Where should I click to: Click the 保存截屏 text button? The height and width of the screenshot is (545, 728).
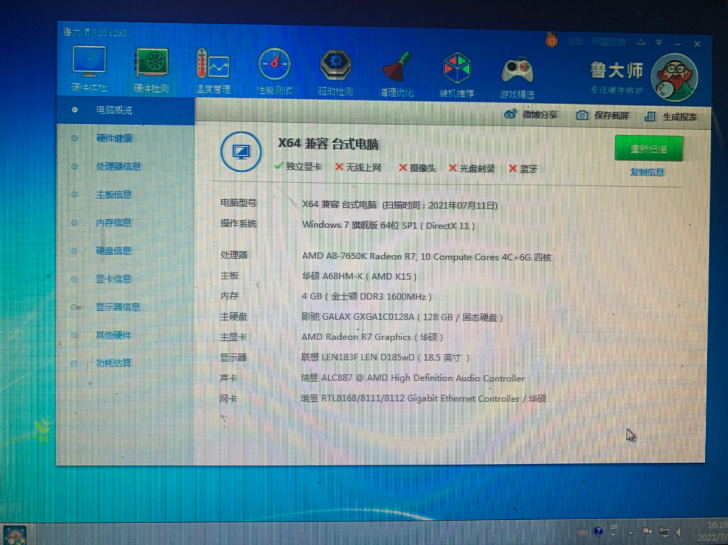[x=611, y=116]
